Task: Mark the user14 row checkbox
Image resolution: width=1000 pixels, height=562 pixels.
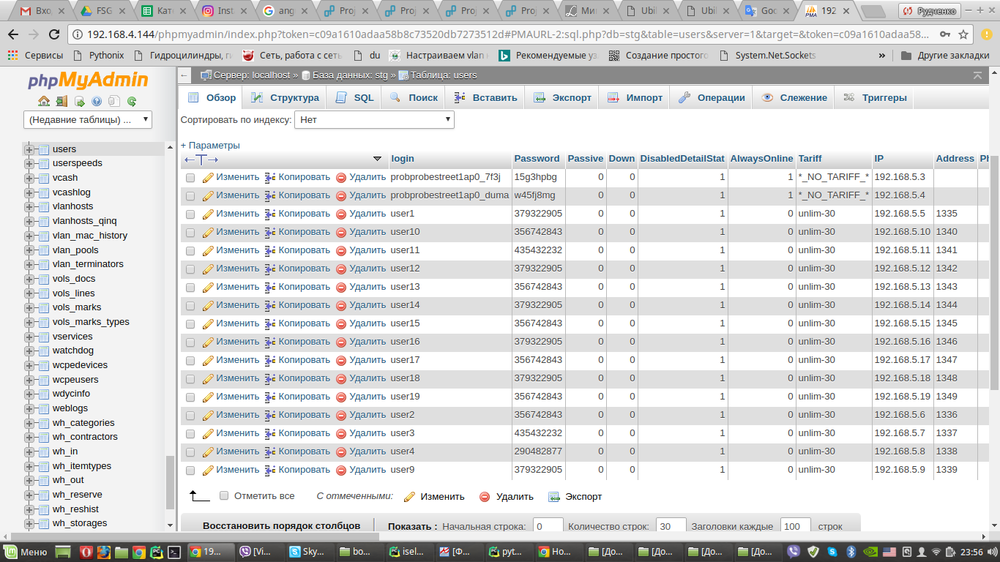Action: tap(190, 306)
